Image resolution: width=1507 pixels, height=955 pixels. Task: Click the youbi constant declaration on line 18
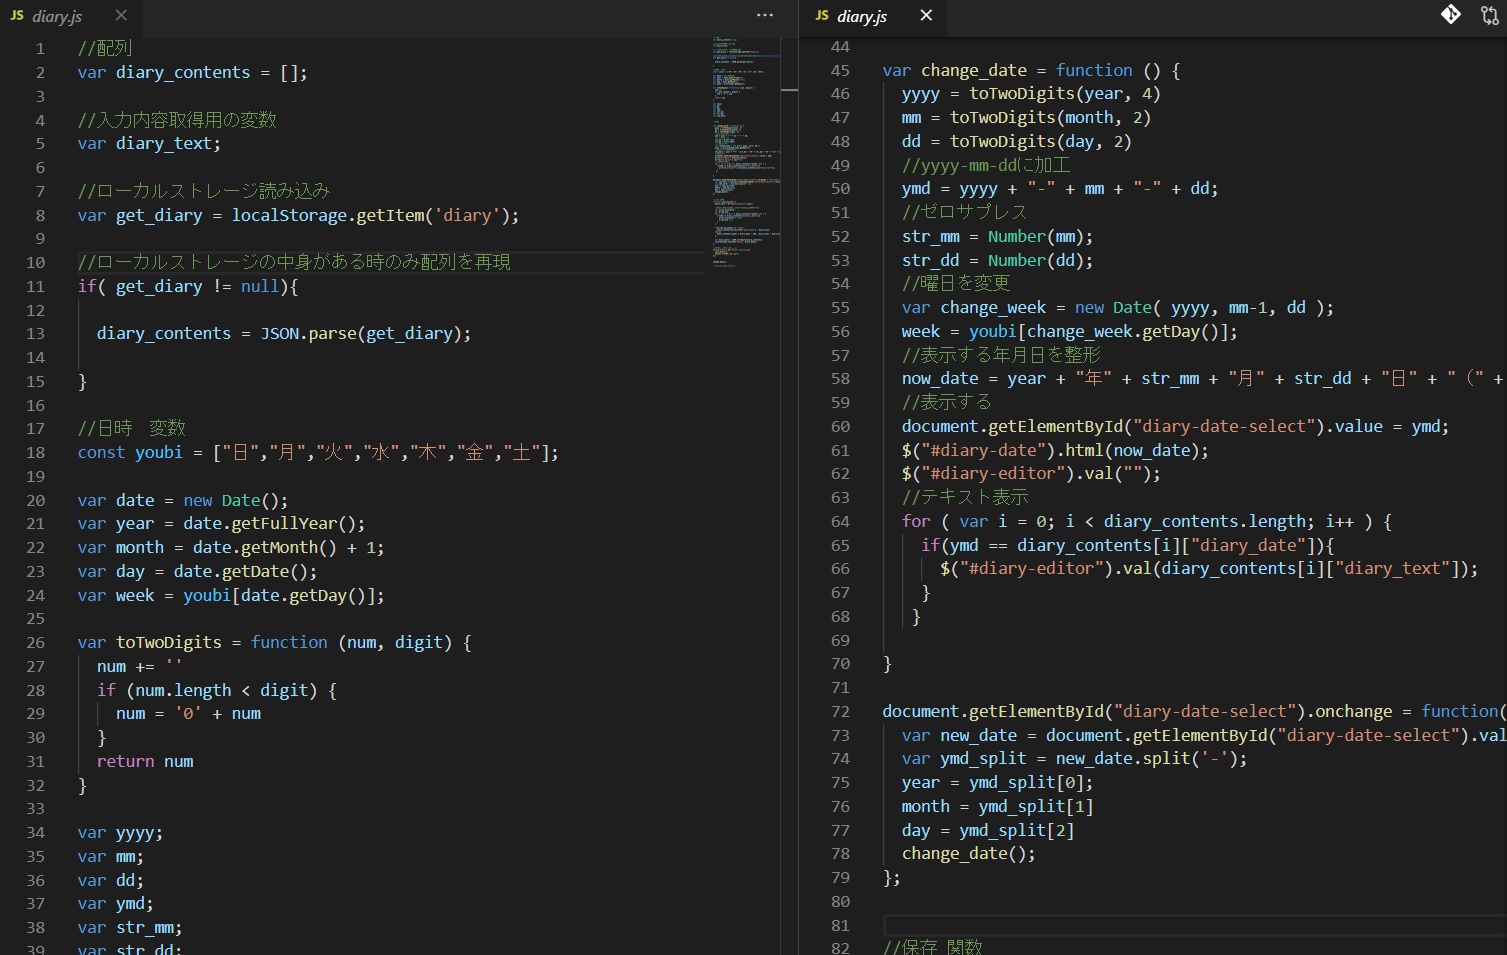coord(158,452)
